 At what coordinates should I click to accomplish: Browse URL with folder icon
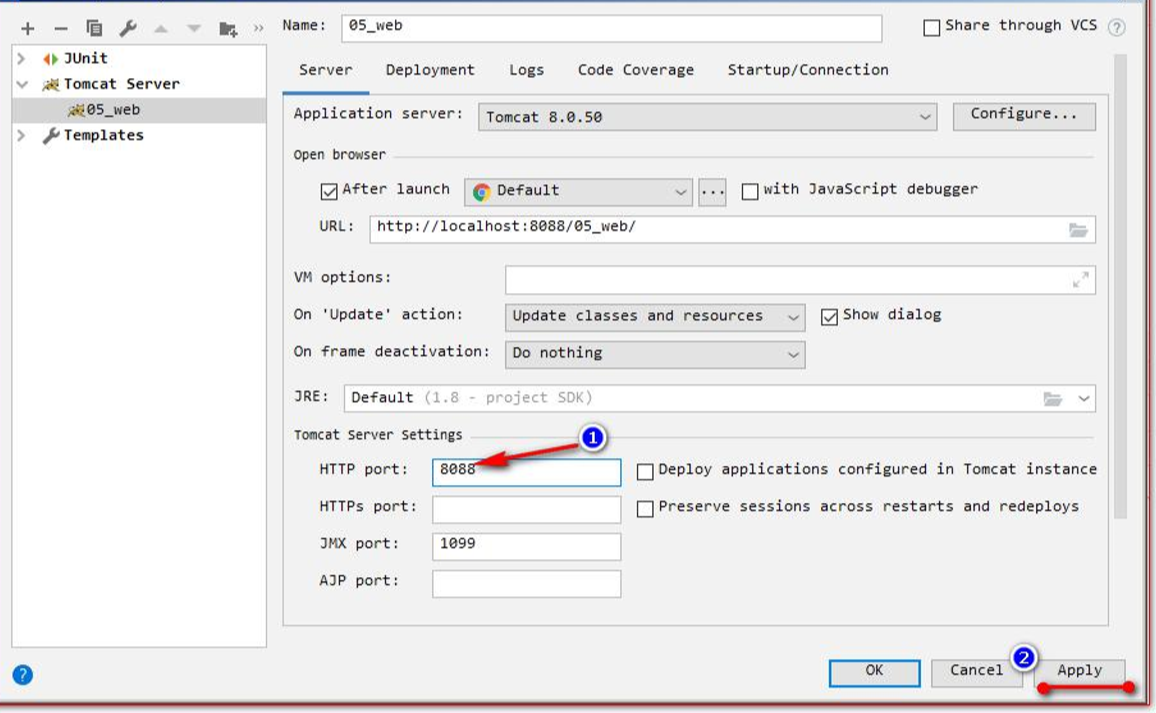click(x=1079, y=230)
